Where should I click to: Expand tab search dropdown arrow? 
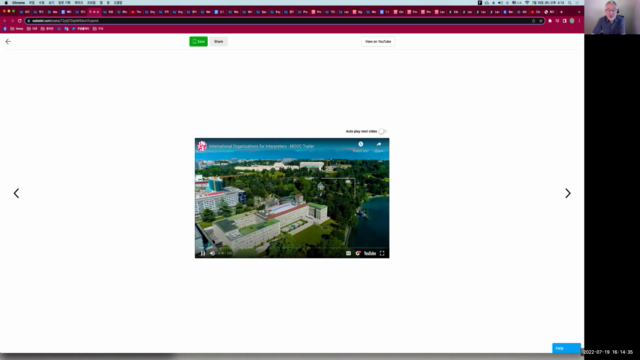click(579, 12)
